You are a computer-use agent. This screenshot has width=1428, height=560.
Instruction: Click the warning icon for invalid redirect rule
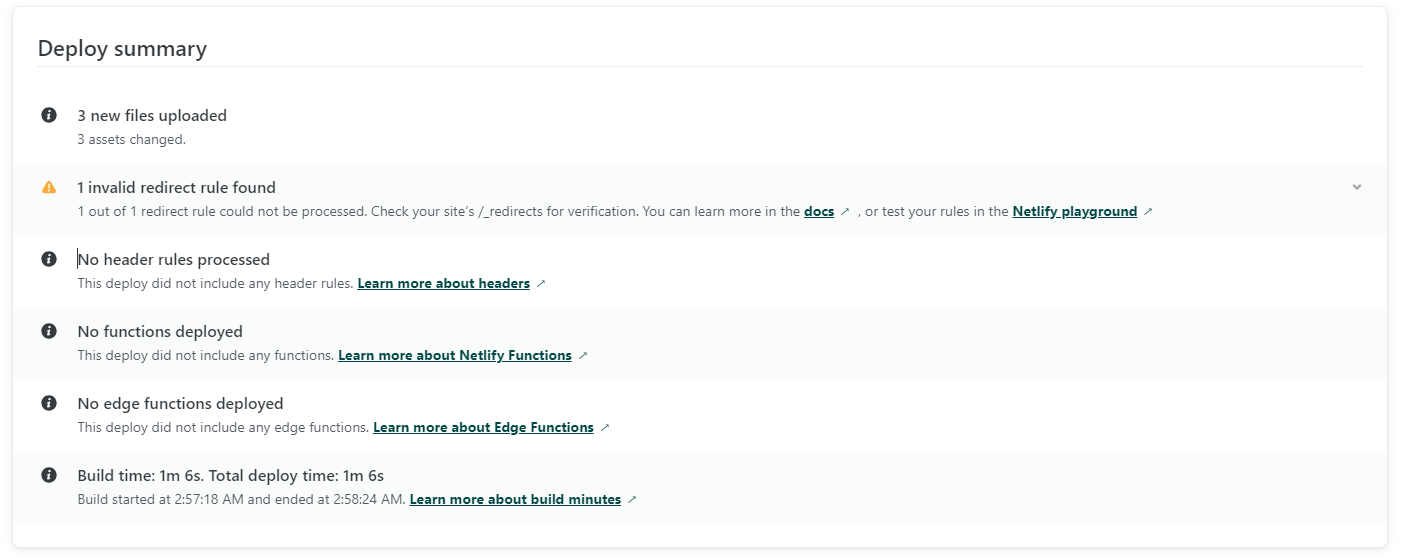tap(49, 187)
